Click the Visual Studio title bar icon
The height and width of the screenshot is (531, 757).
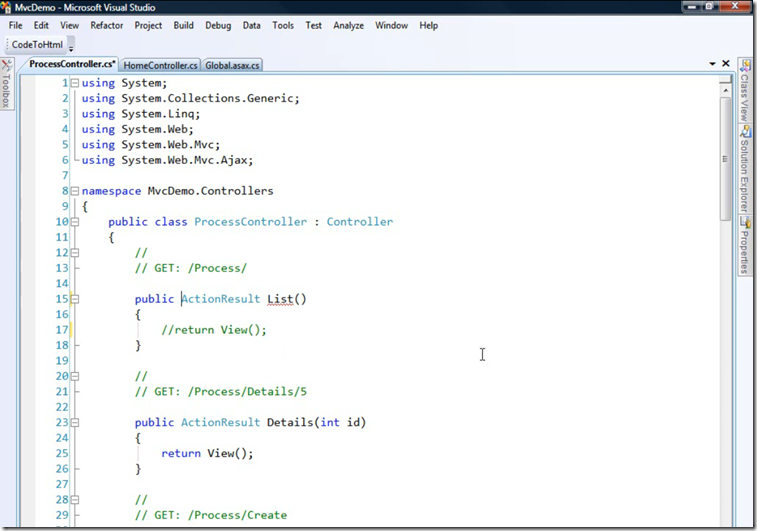click(6, 7)
